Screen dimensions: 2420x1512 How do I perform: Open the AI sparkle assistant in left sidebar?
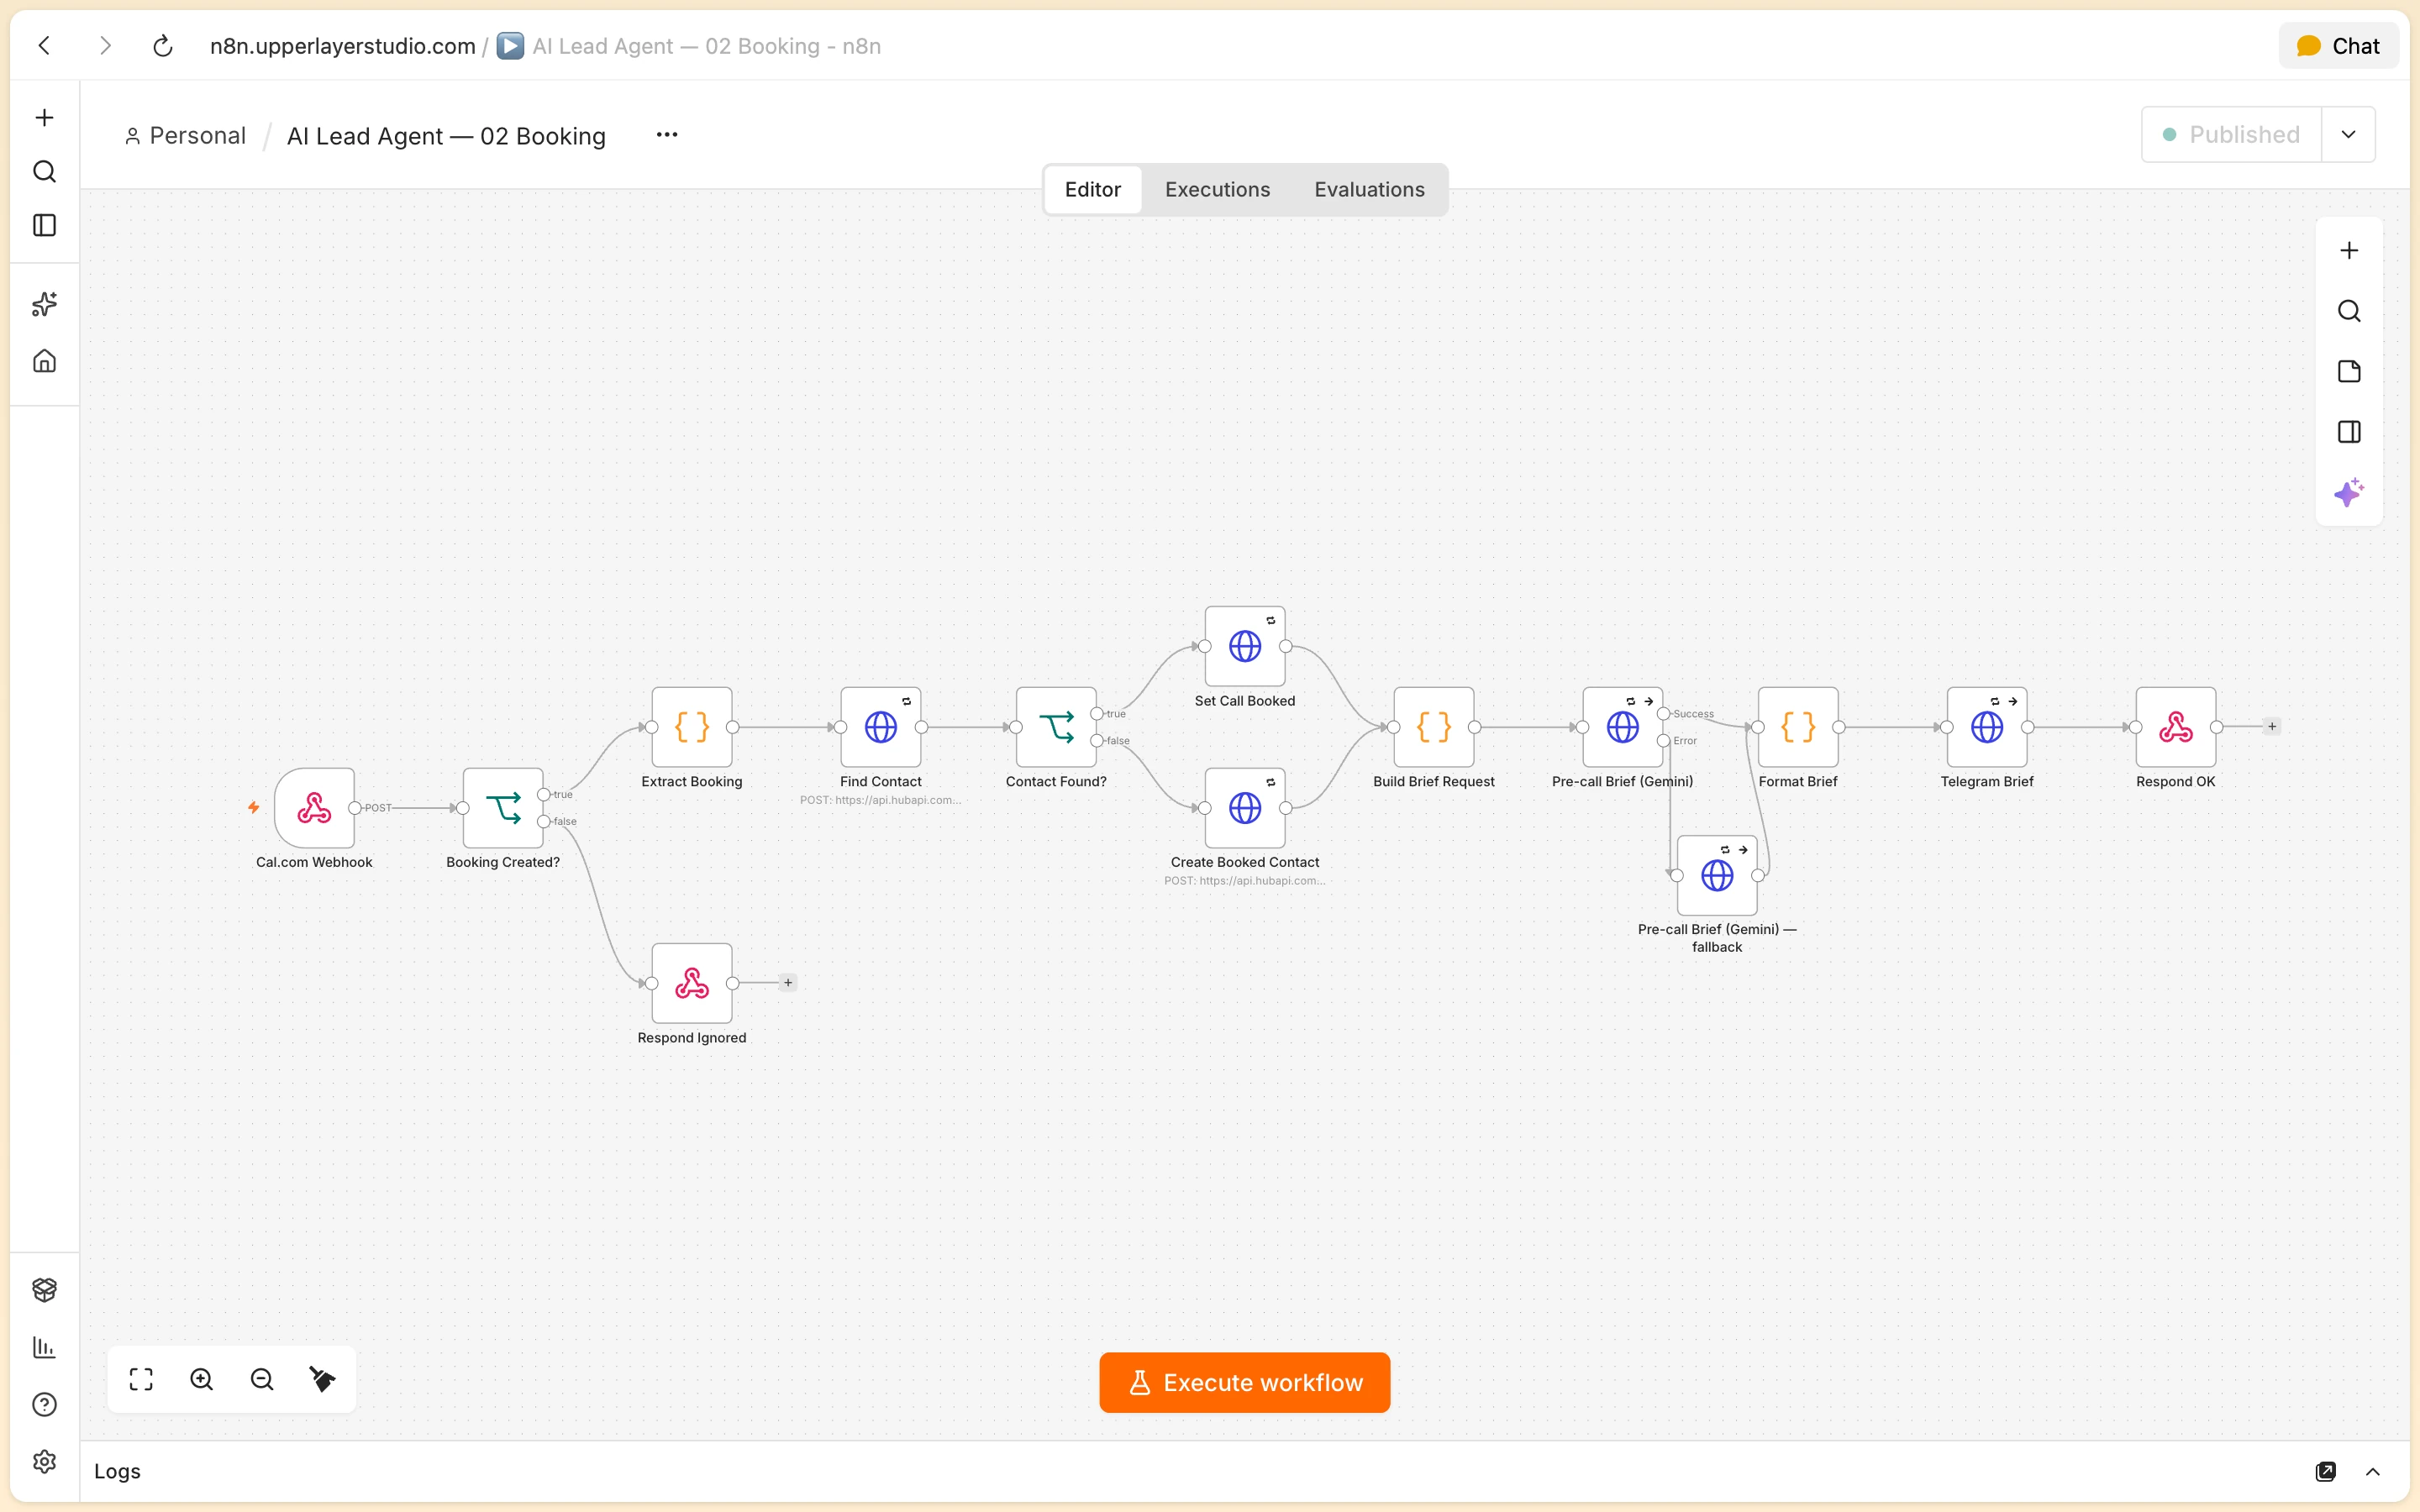[x=44, y=304]
